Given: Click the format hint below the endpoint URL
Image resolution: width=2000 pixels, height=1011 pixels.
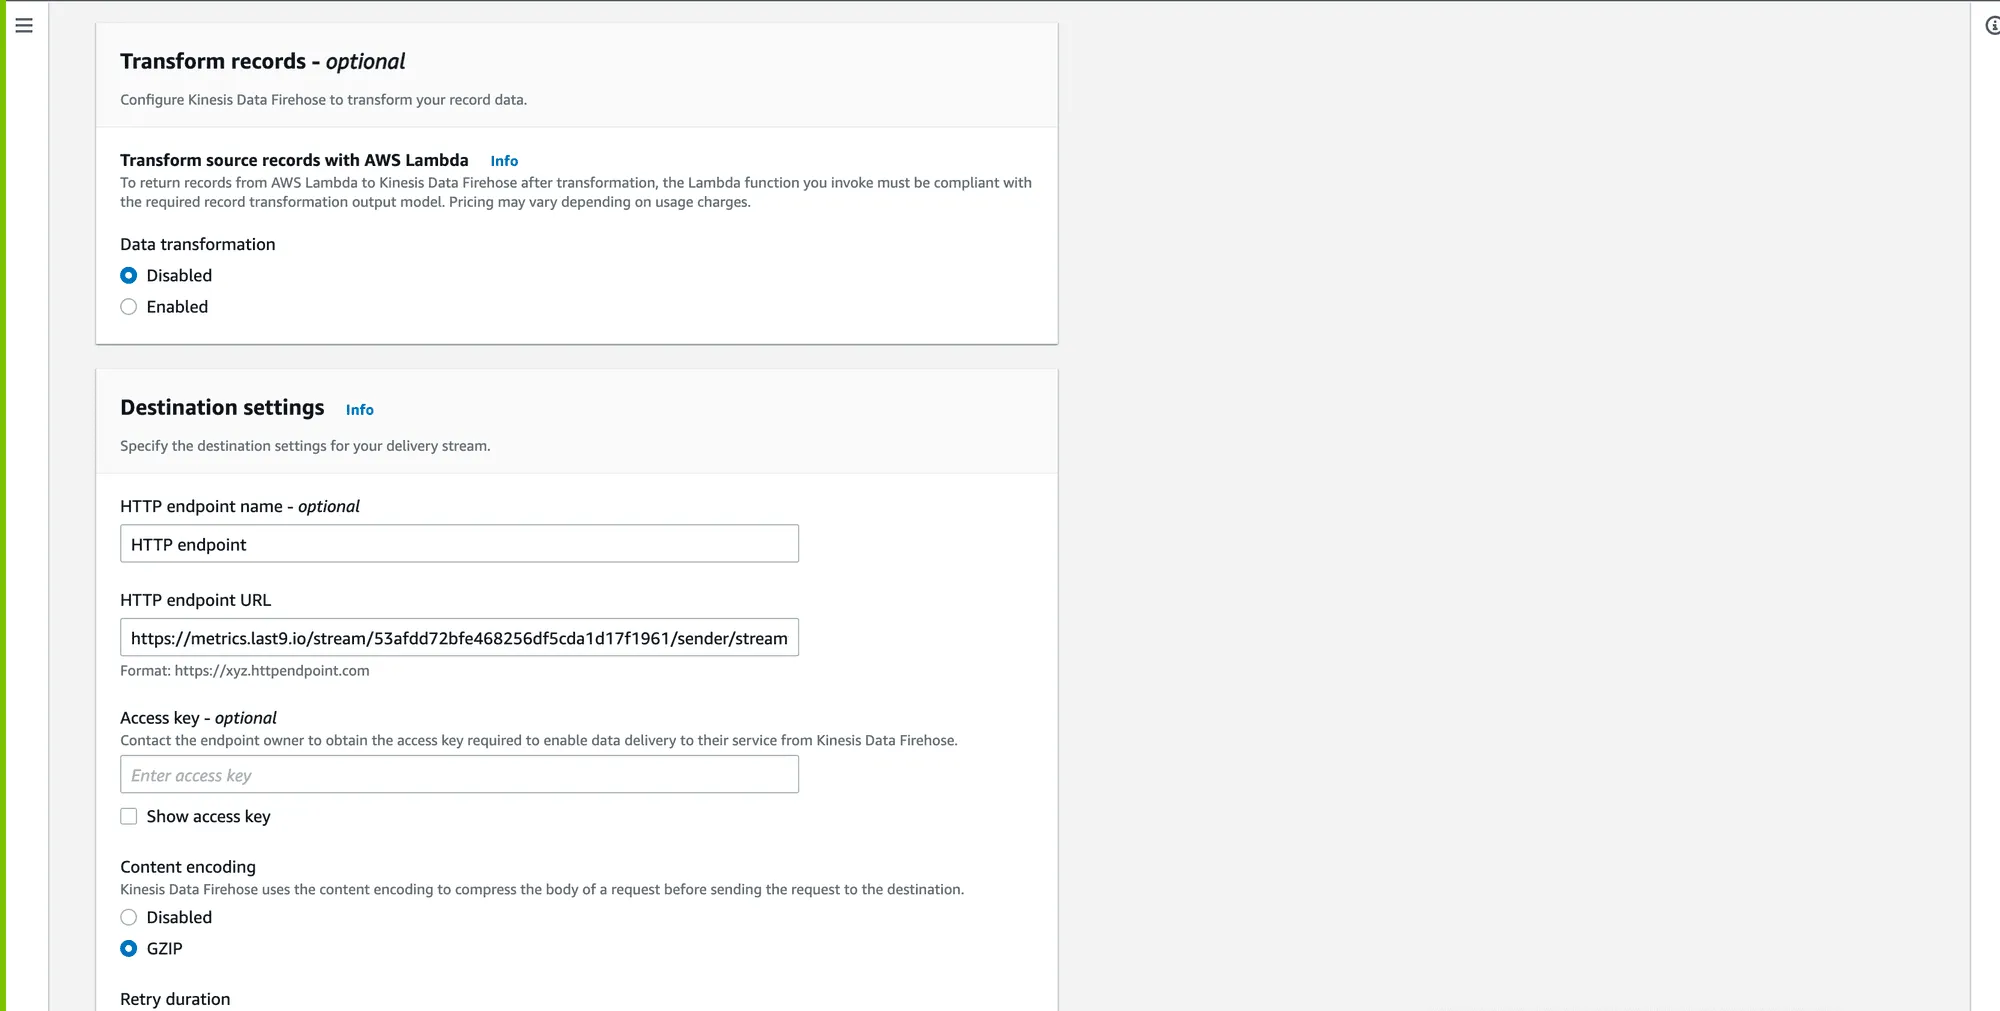Looking at the screenshot, I should click(x=244, y=670).
